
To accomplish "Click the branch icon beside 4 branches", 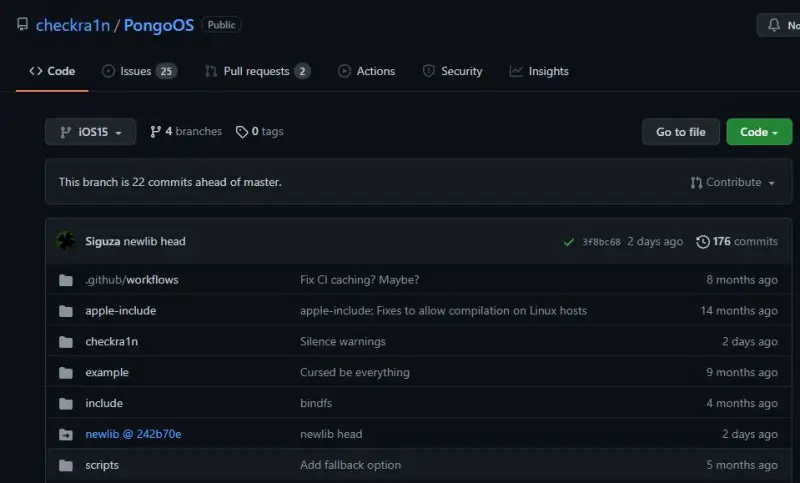I will (x=156, y=132).
